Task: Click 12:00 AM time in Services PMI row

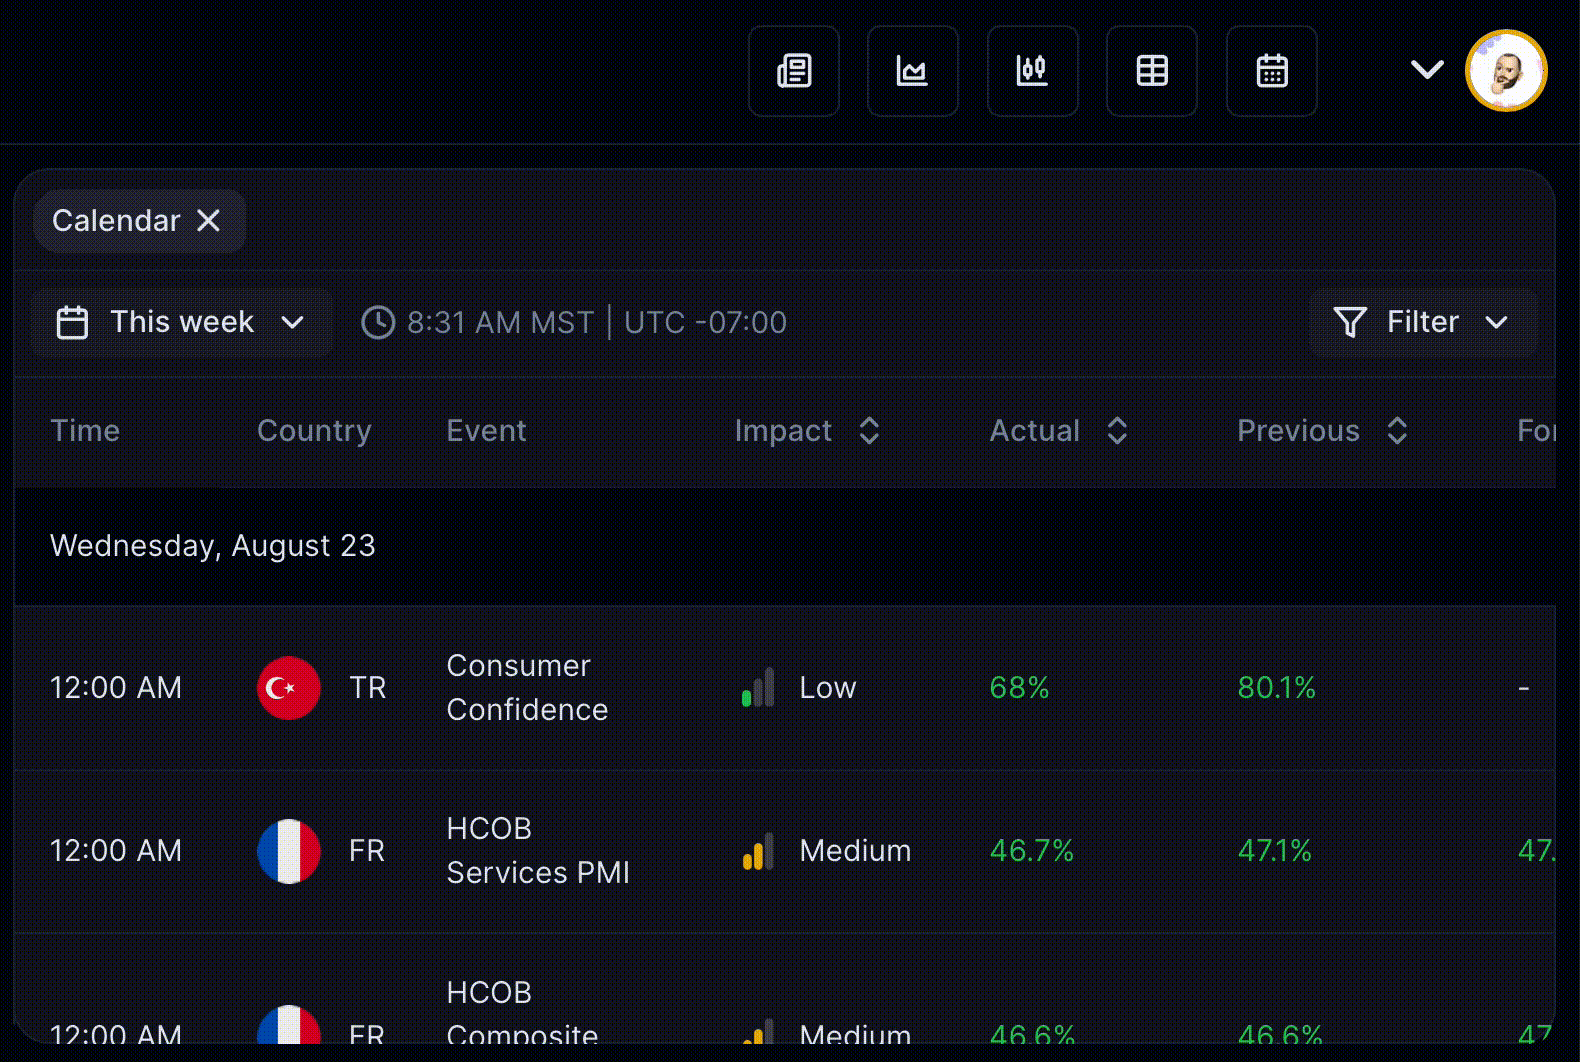Action: [116, 851]
